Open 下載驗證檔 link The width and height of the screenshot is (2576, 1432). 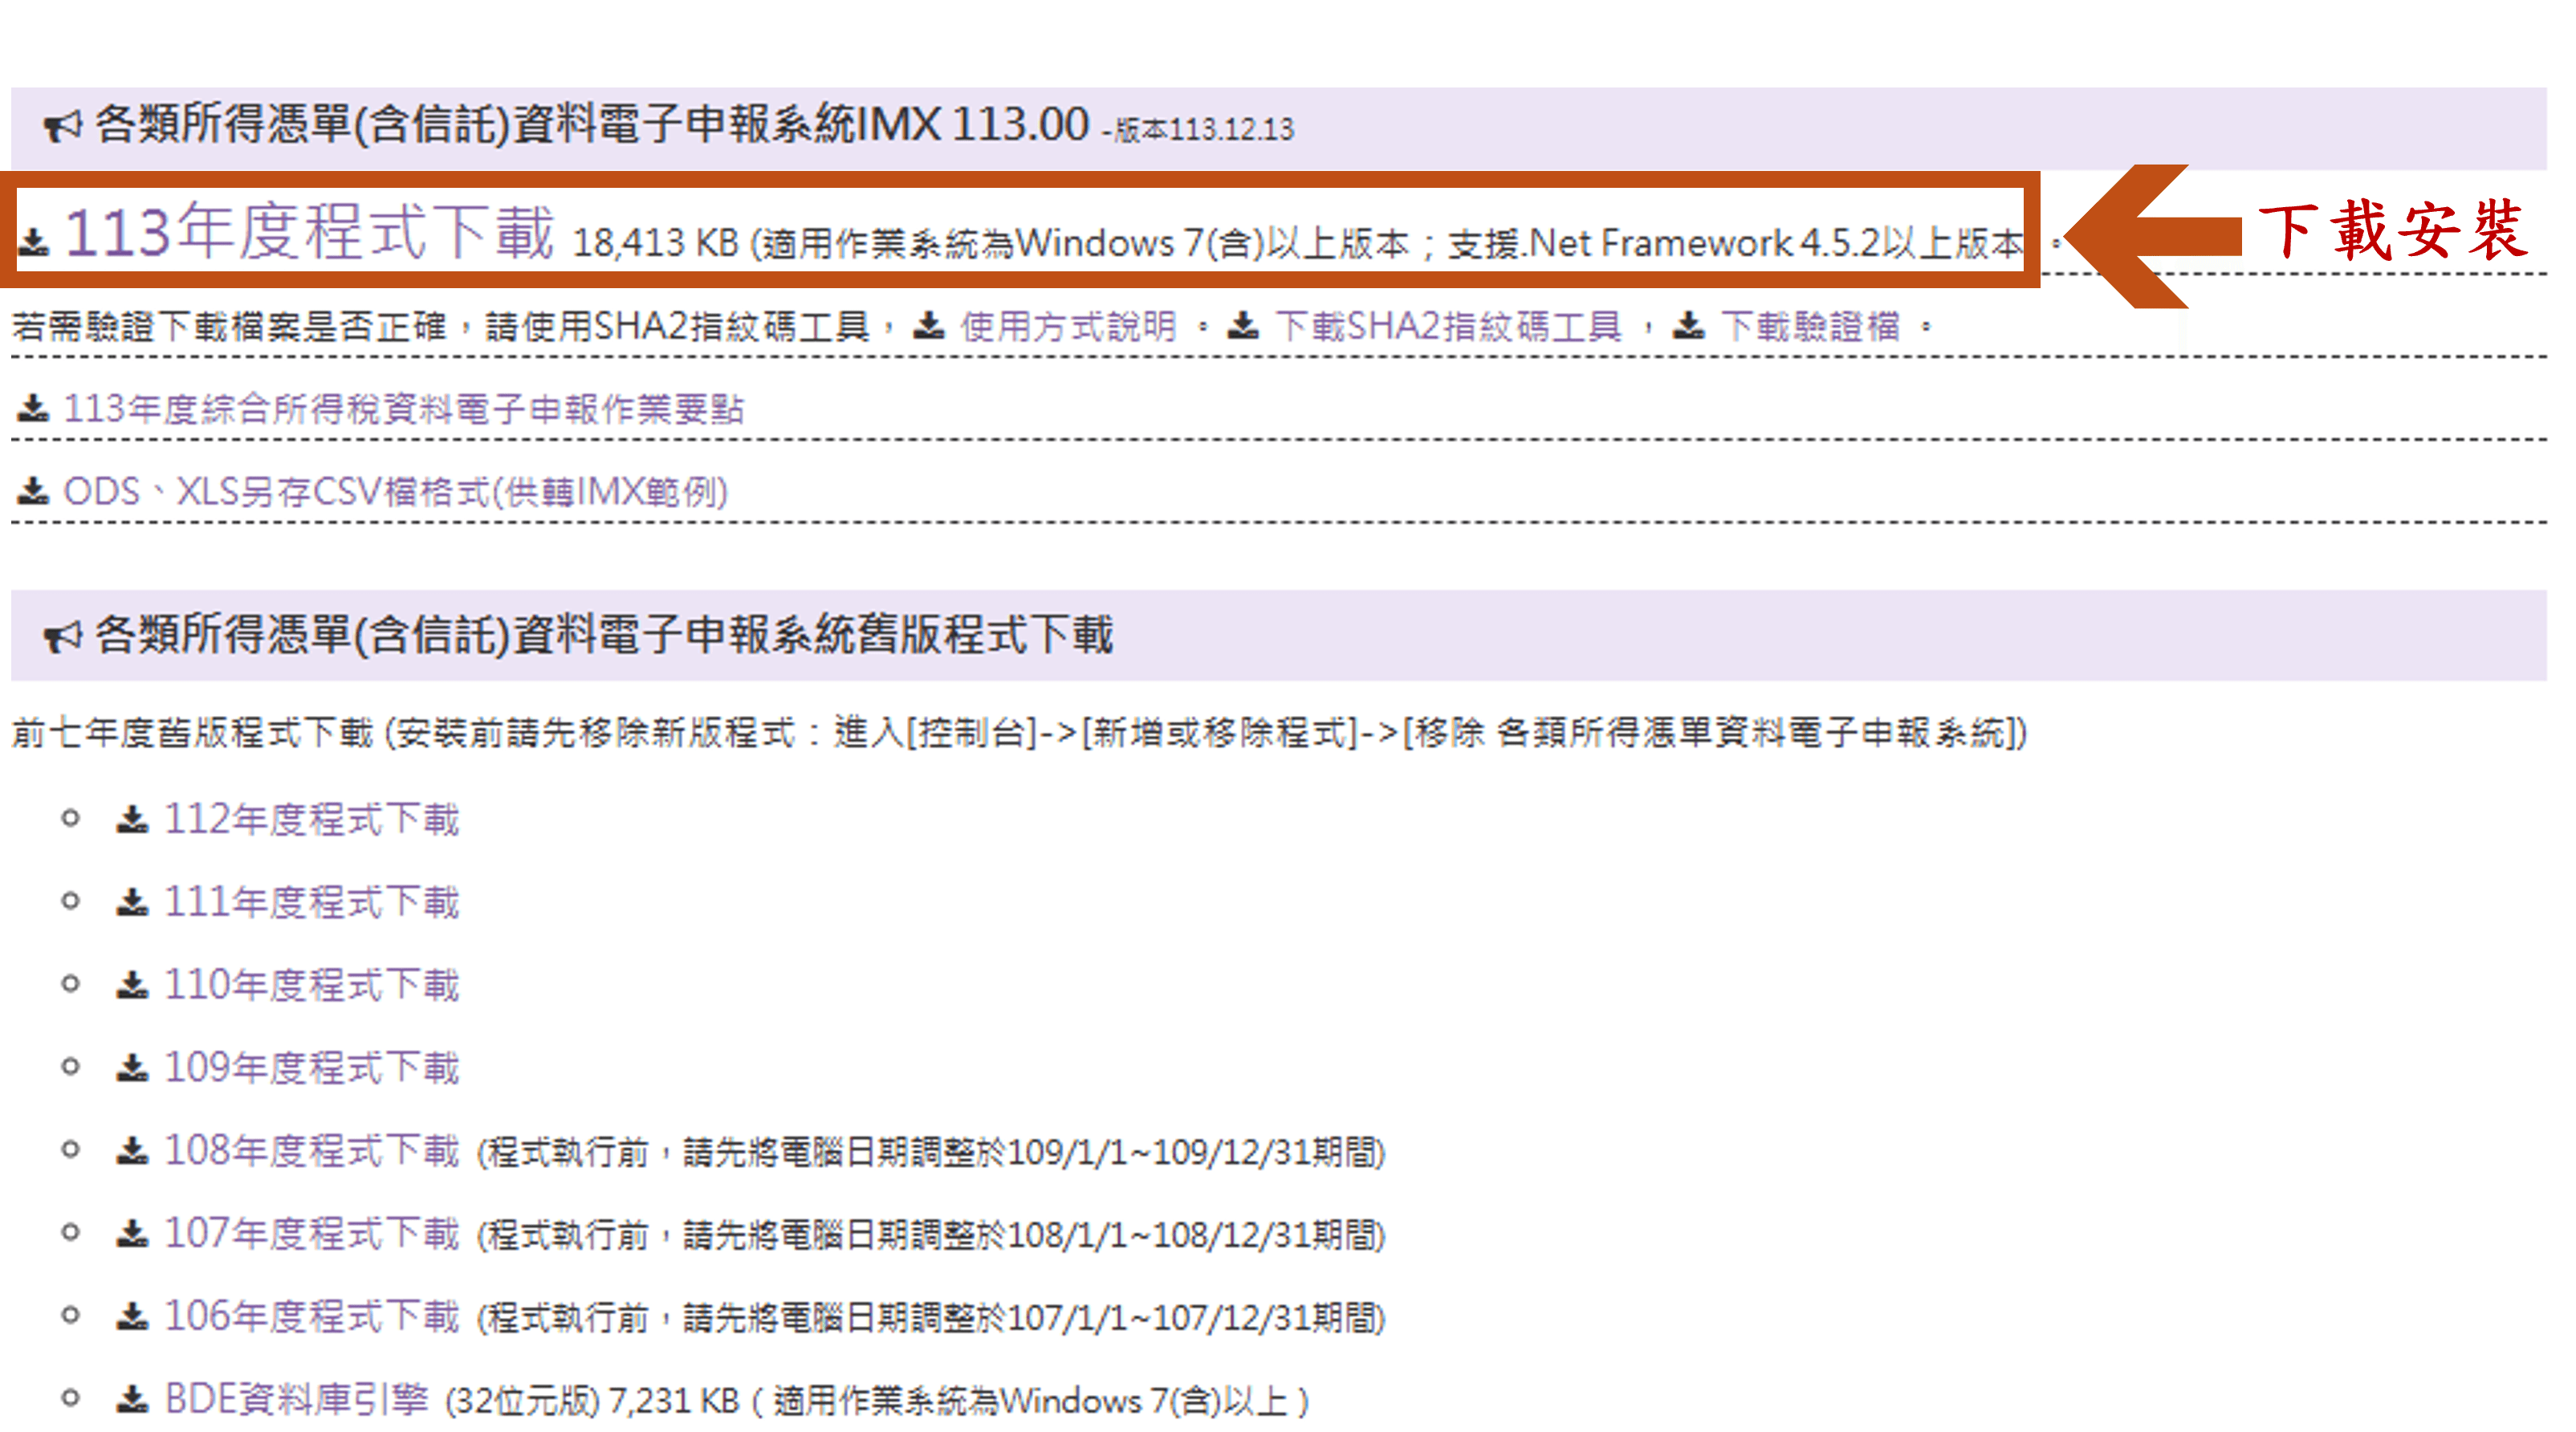(1810, 326)
